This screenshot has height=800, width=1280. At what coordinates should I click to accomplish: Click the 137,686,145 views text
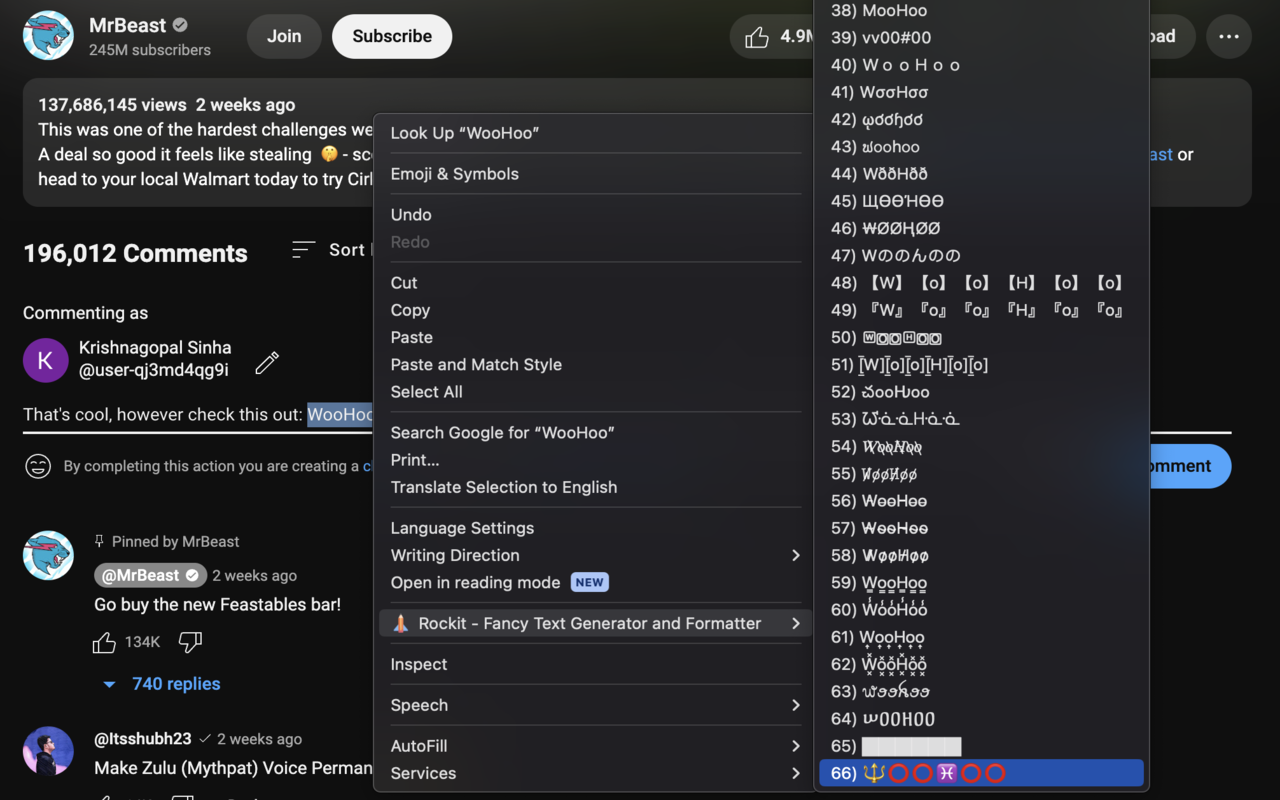point(112,105)
